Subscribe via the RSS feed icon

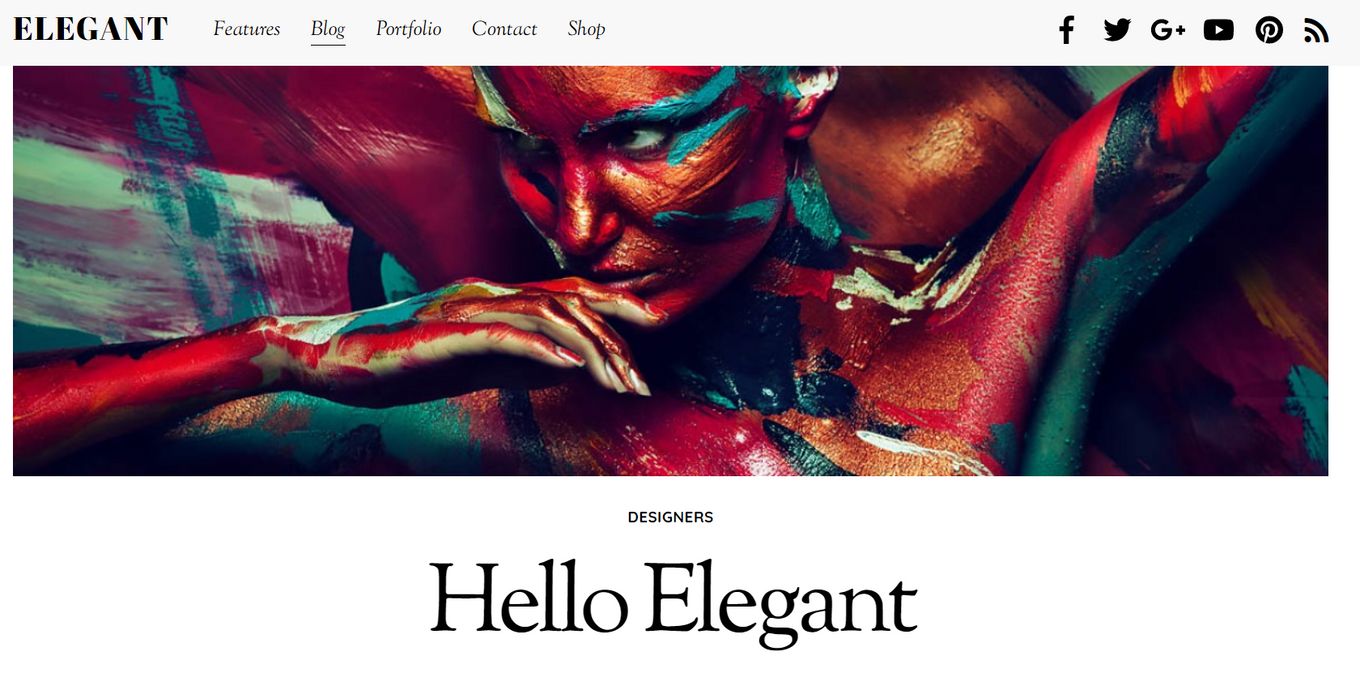pos(1316,31)
